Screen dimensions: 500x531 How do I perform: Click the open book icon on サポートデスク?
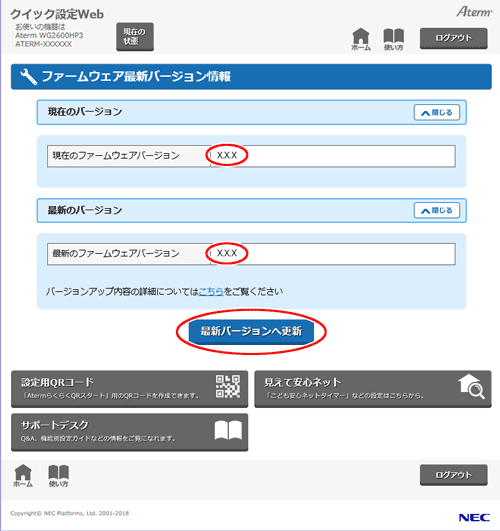[228, 430]
